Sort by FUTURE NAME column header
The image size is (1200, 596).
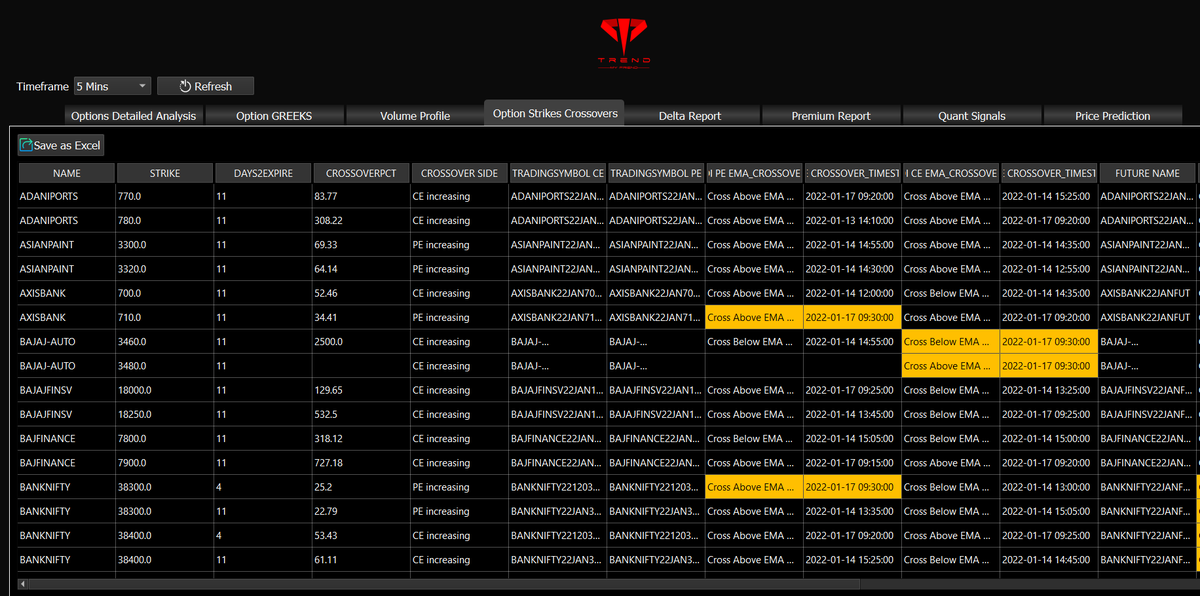(1147, 173)
